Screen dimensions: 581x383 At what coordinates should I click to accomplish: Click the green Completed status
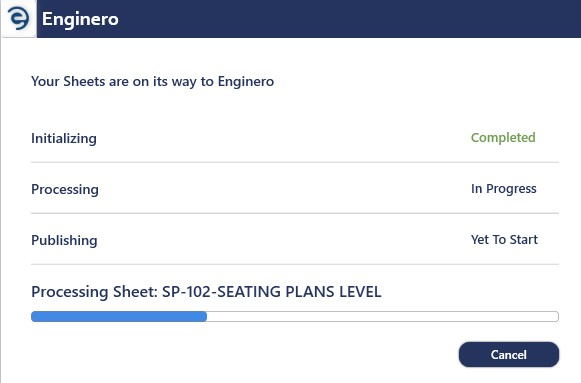click(x=503, y=137)
